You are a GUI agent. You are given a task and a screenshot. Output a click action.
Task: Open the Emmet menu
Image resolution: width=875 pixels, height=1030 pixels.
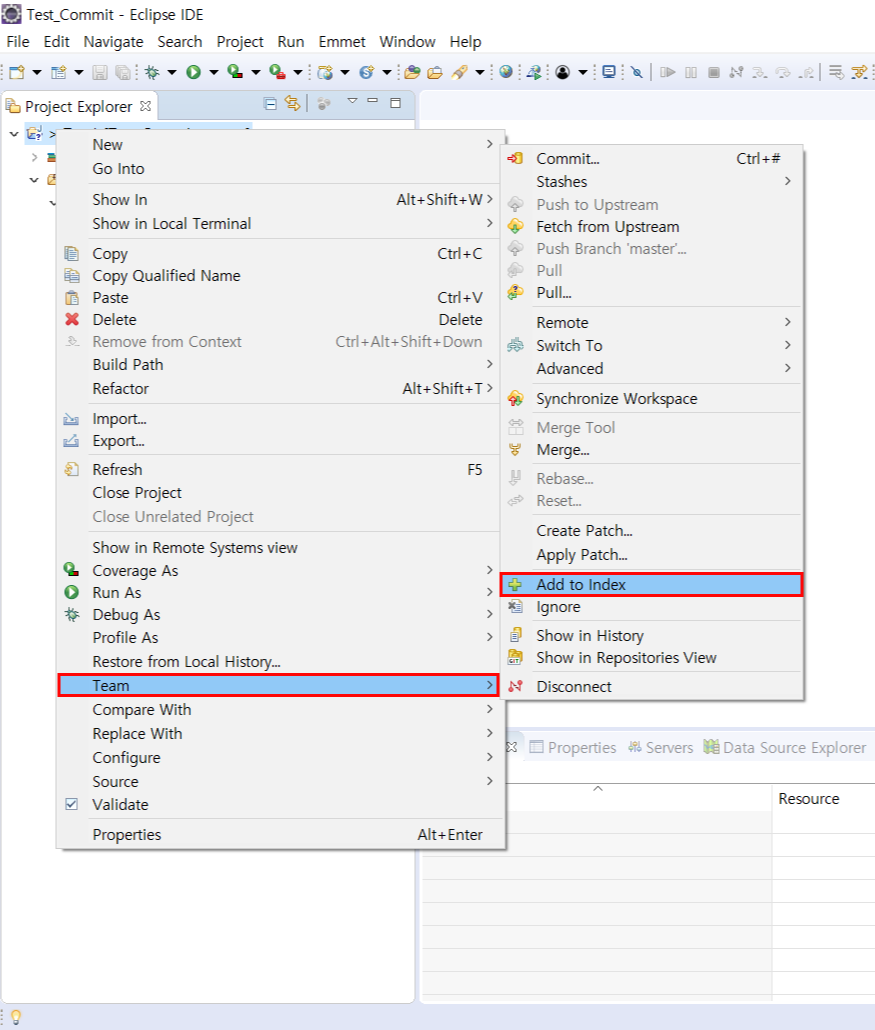[342, 41]
